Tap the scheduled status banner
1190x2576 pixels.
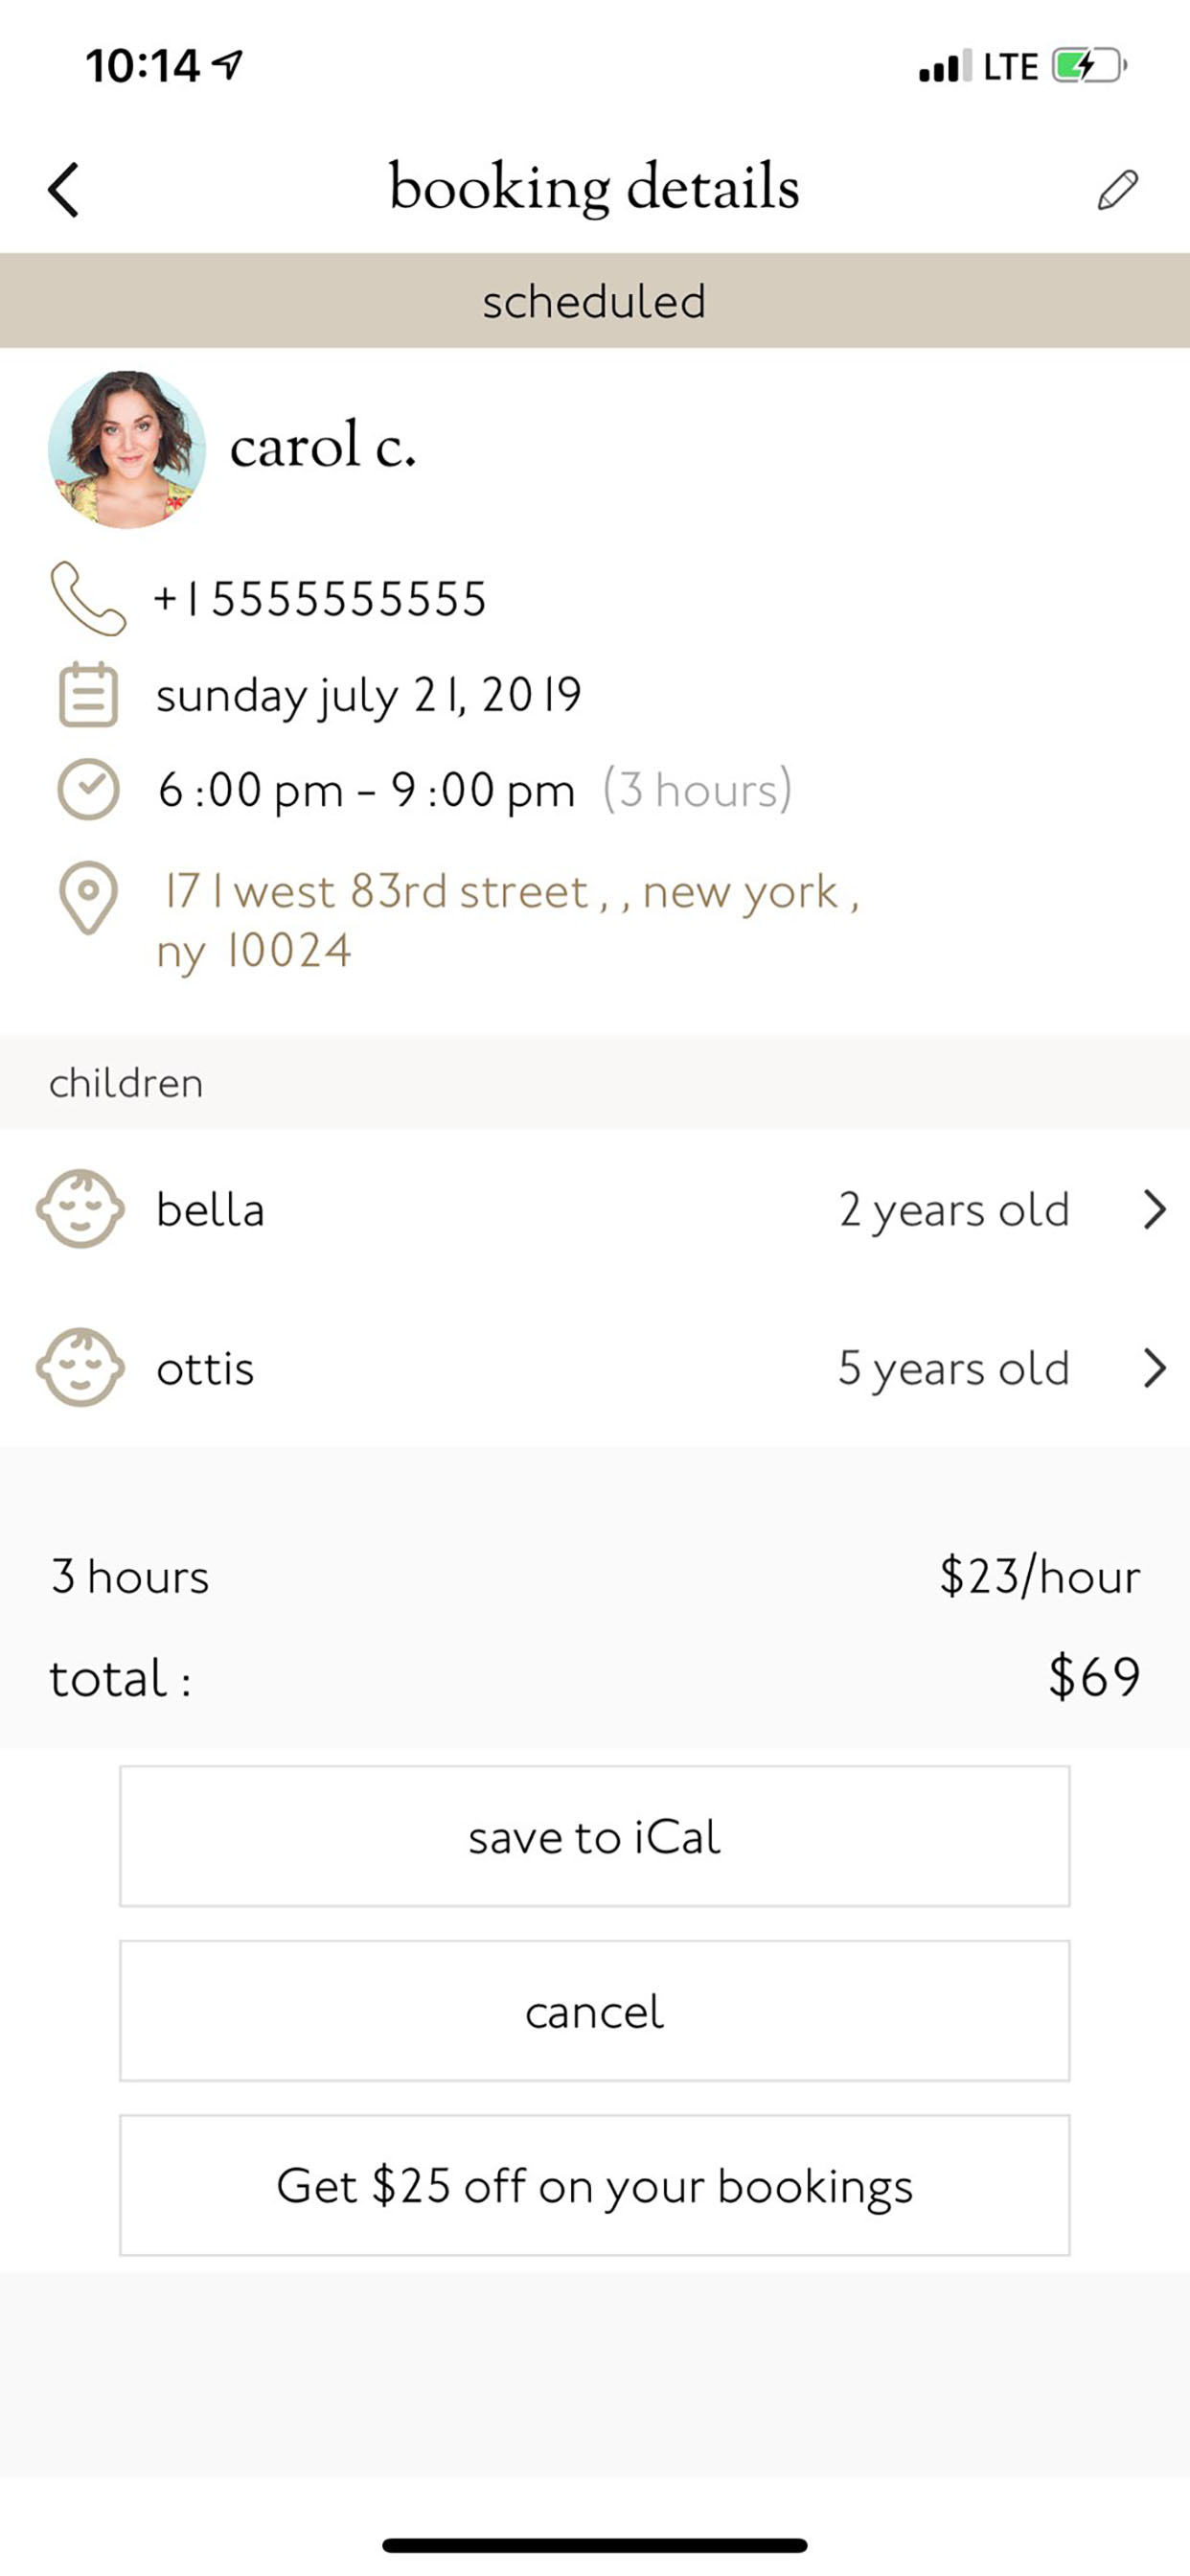594,301
